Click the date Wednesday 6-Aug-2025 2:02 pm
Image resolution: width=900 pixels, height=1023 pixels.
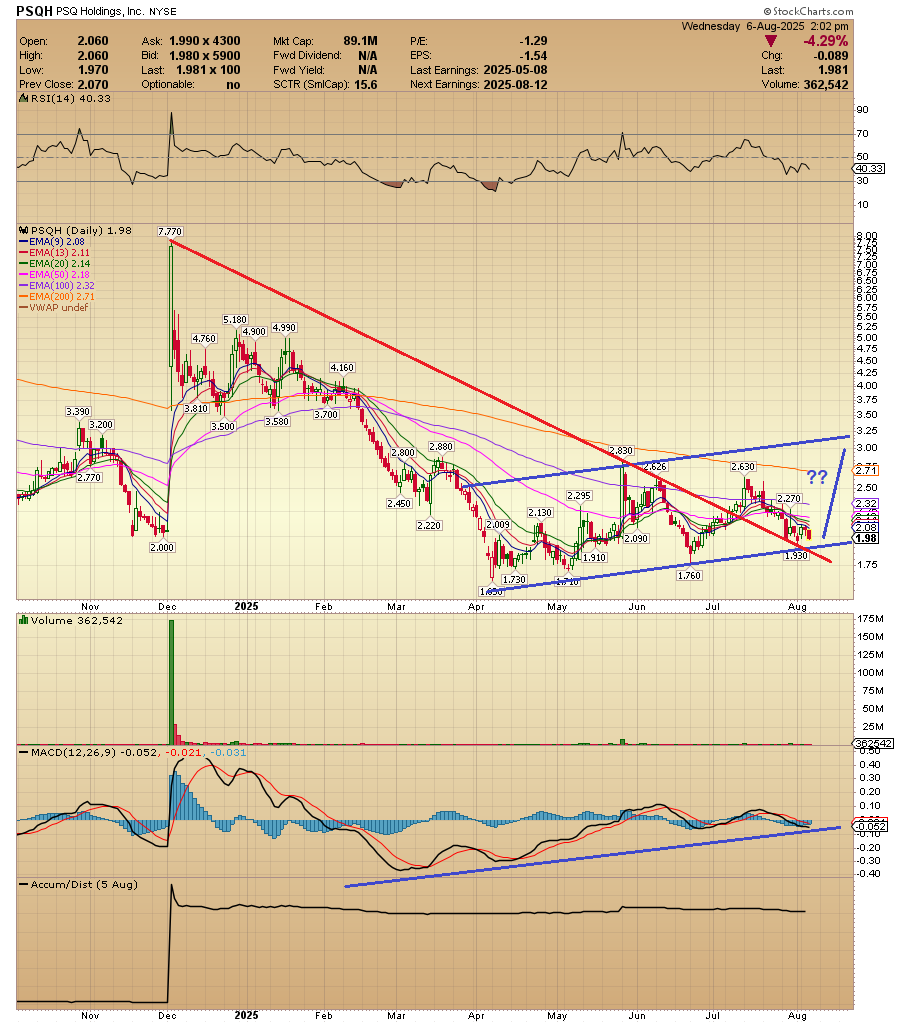click(x=765, y=26)
